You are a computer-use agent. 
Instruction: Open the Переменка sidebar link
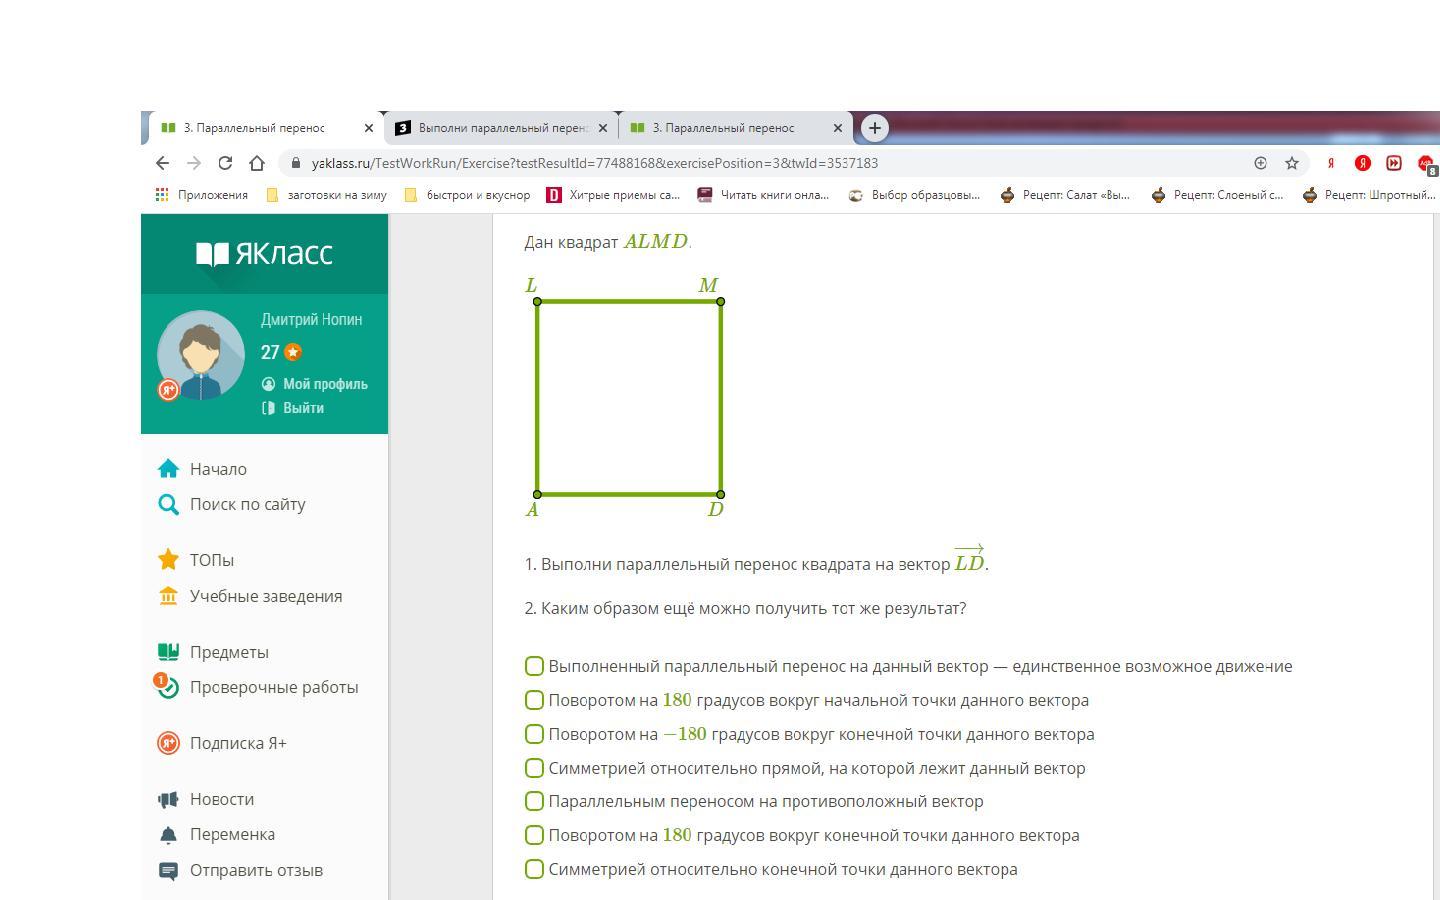[232, 834]
